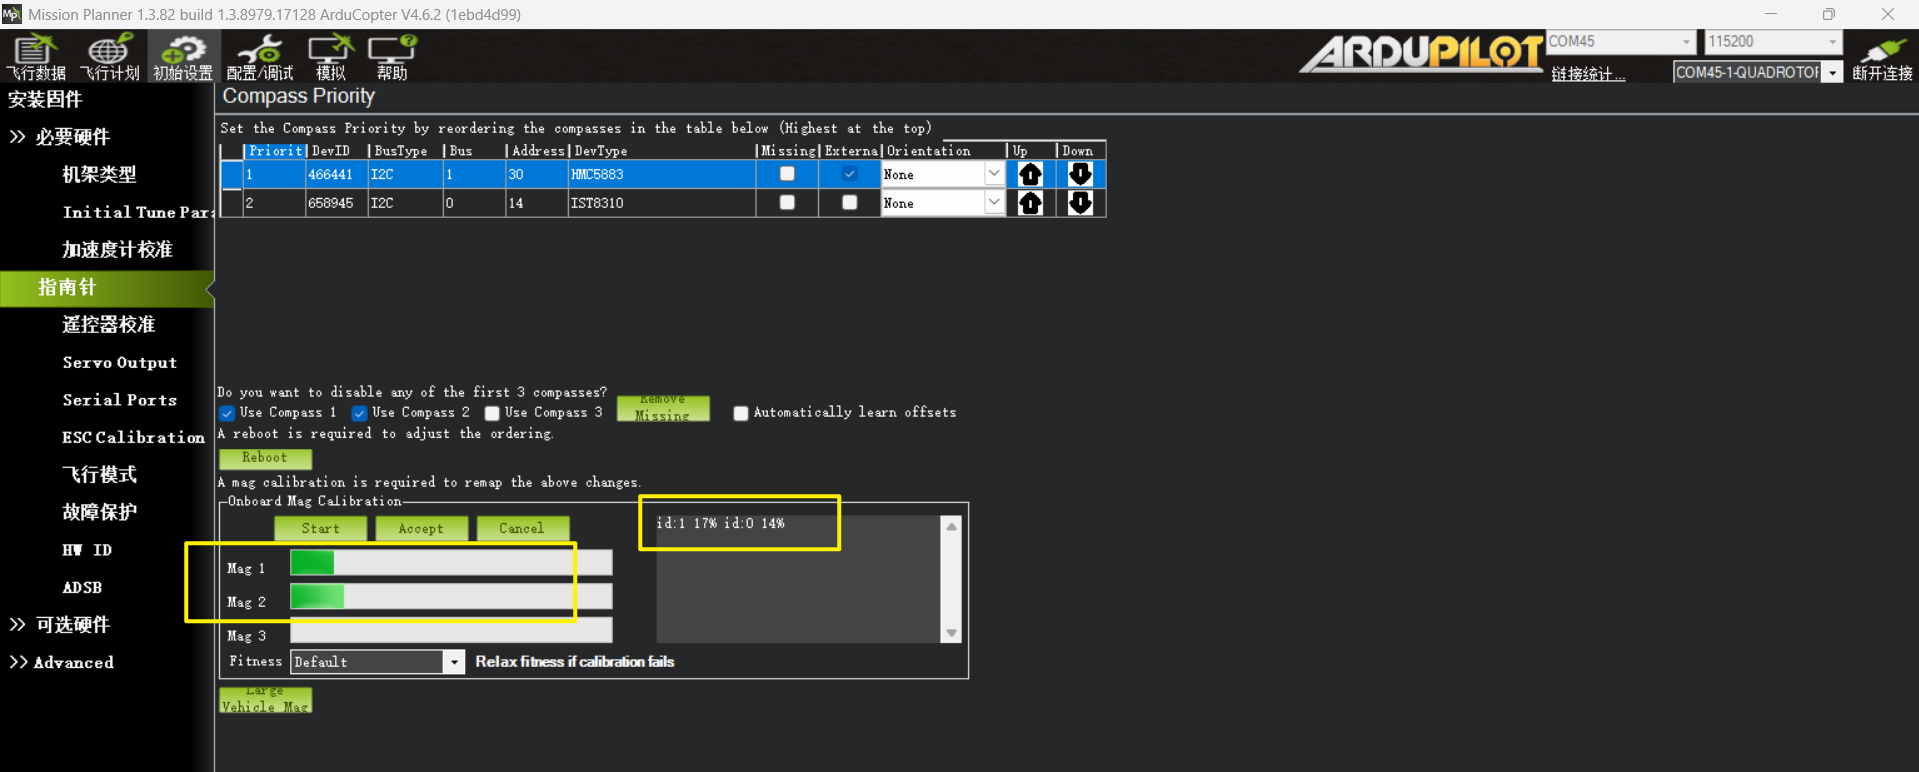Open the baud rate 115200 dropdown
Image resolution: width=1919 pixels, height=772 pixels.
1831,42
